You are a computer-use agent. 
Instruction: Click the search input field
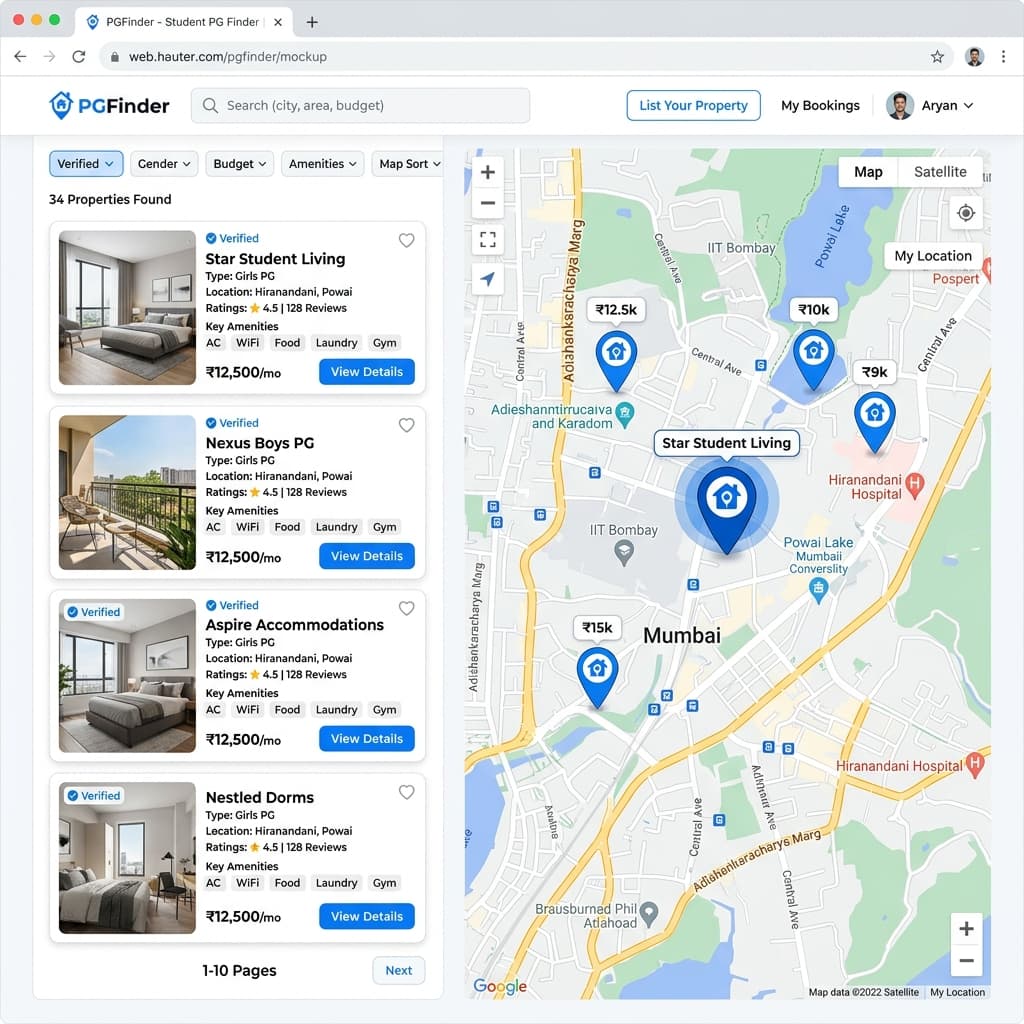360,106
